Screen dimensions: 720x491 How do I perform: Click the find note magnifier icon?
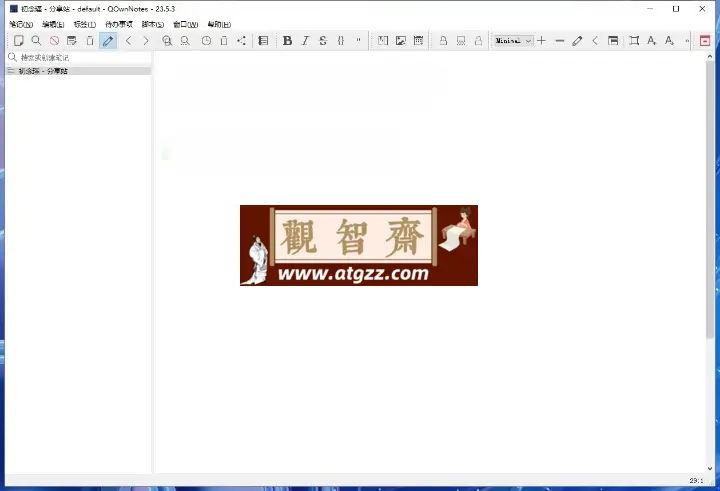pos(36,41)
